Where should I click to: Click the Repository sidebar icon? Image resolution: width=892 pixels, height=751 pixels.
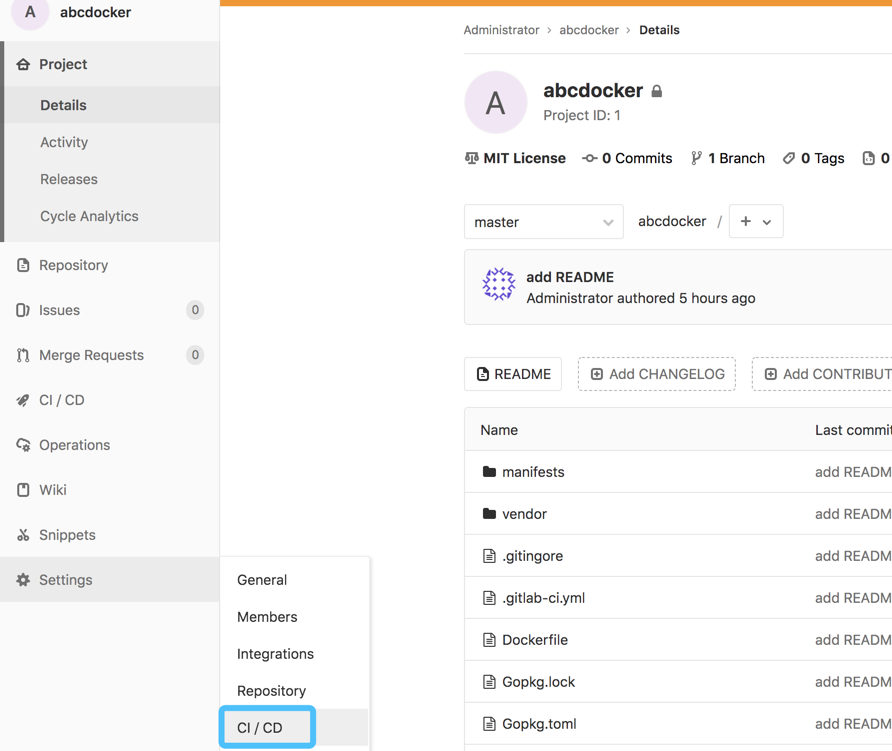coord(23,265)
